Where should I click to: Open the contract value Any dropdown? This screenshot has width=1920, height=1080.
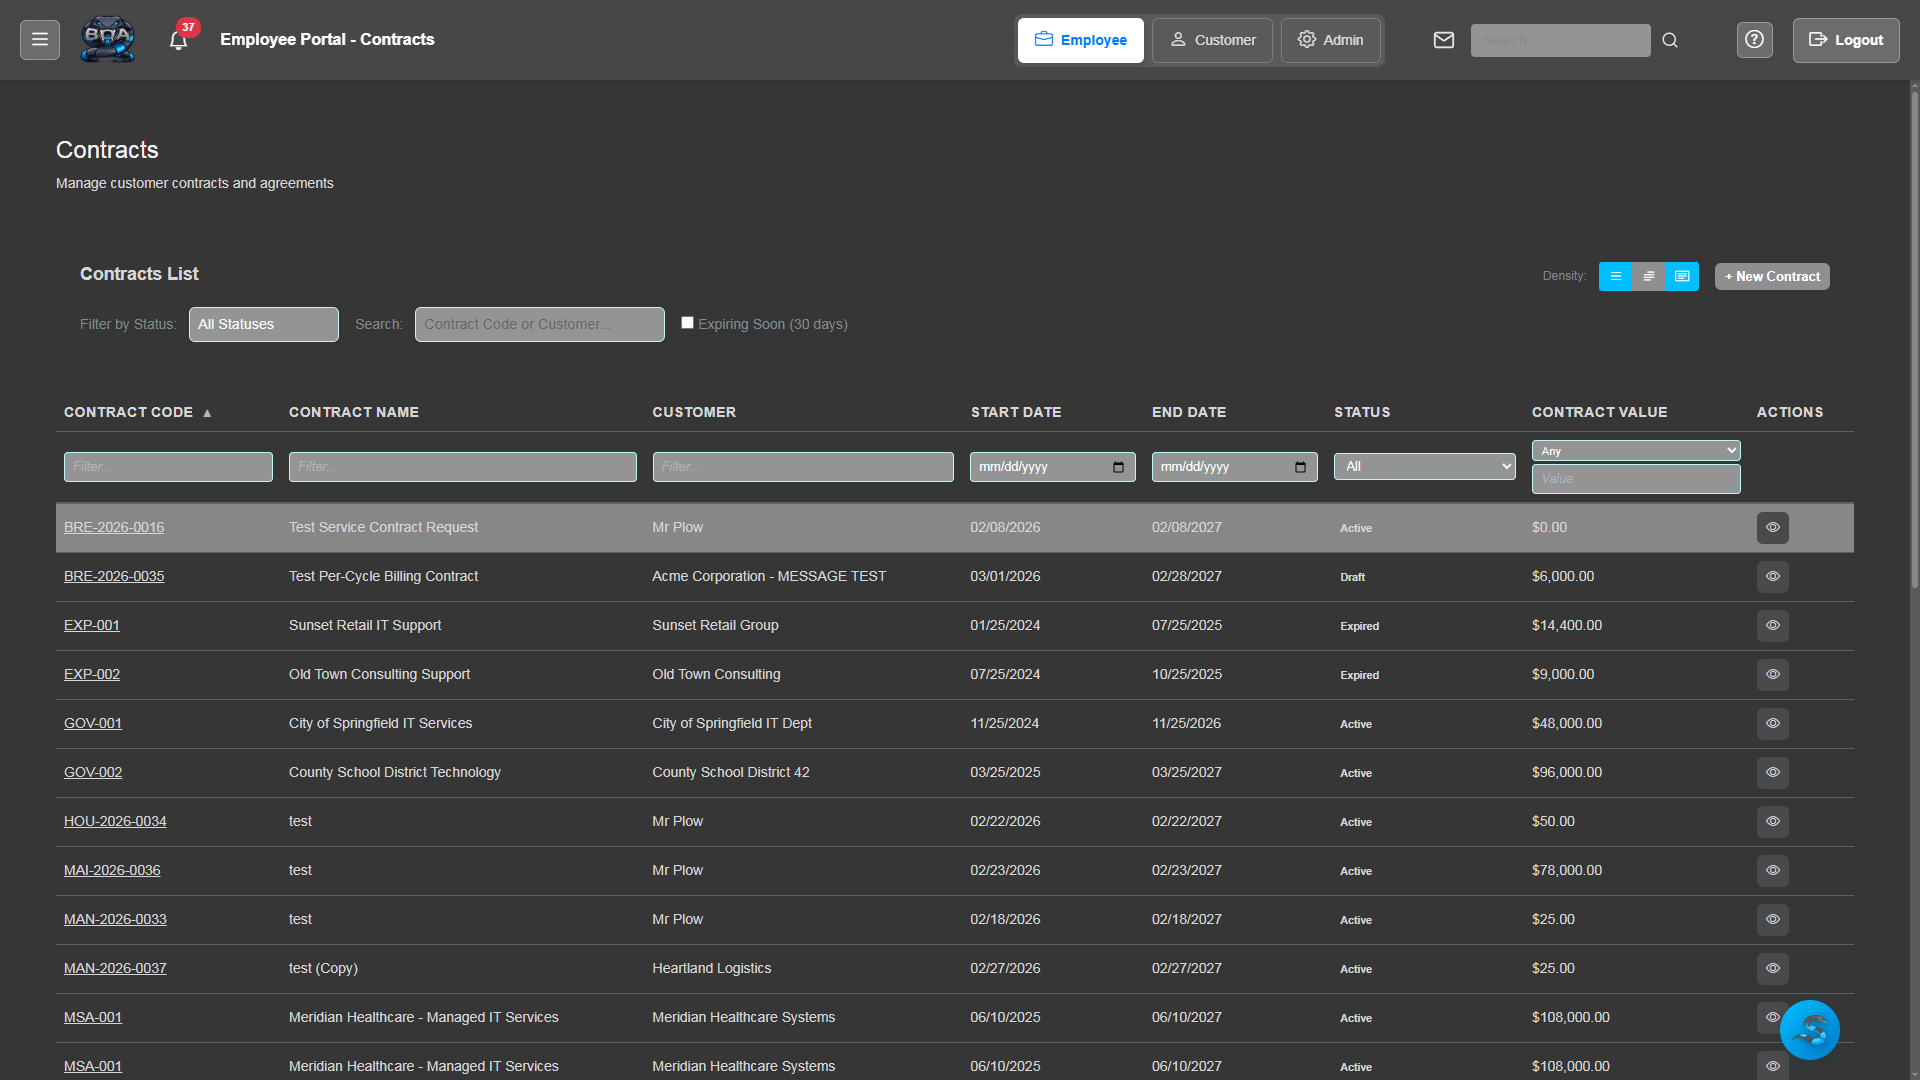[1635, 450]
